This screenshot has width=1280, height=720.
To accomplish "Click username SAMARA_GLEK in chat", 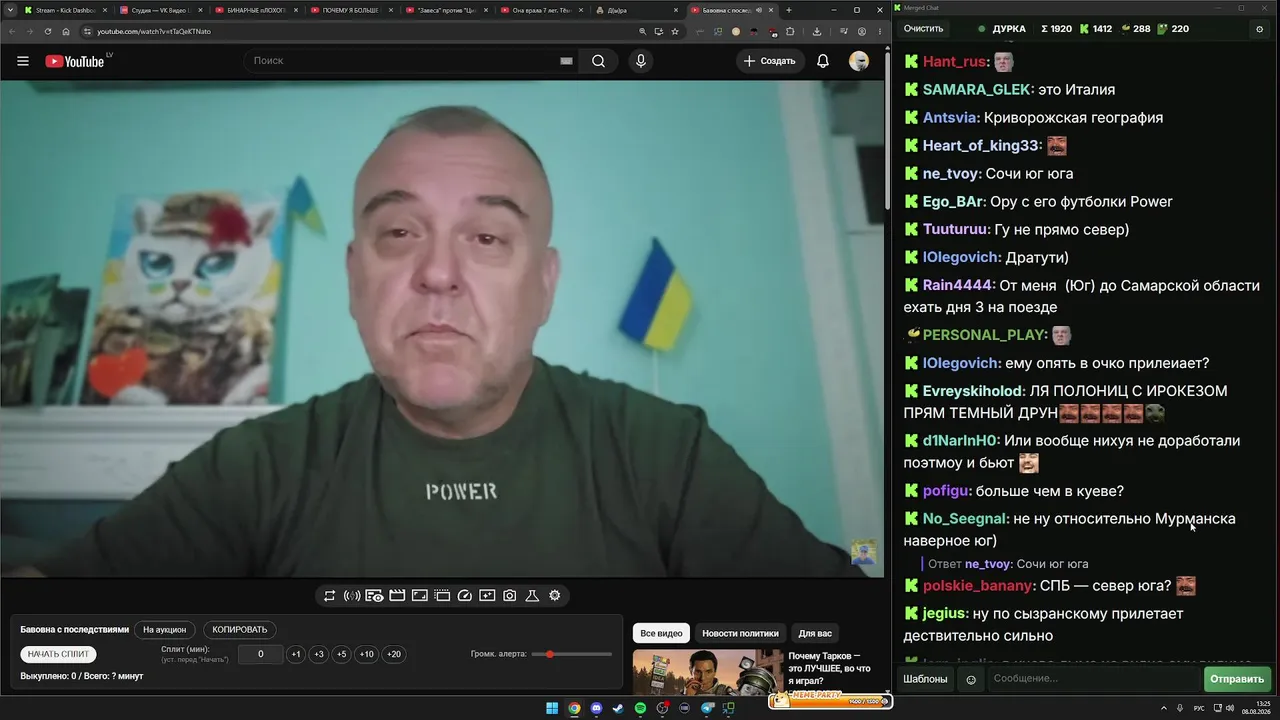I will [977, 90].
